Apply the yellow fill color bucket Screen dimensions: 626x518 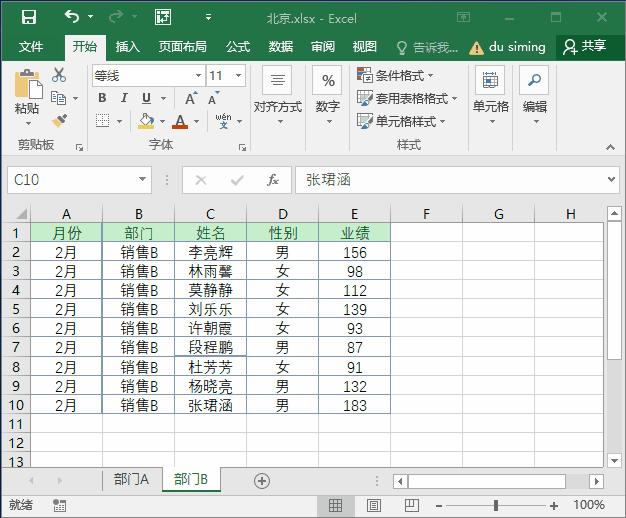(x=146, y=121)
